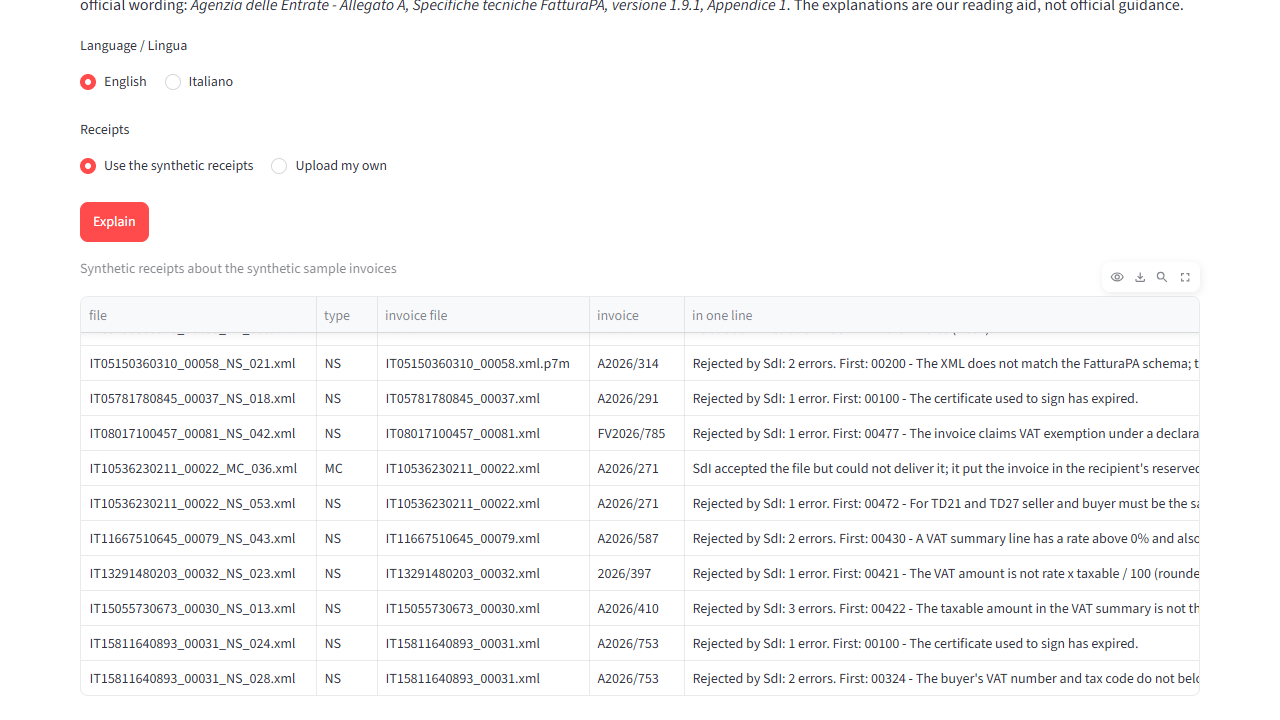Sort by the file column header
Screen dimensions: 1280x720
(198, 315)
